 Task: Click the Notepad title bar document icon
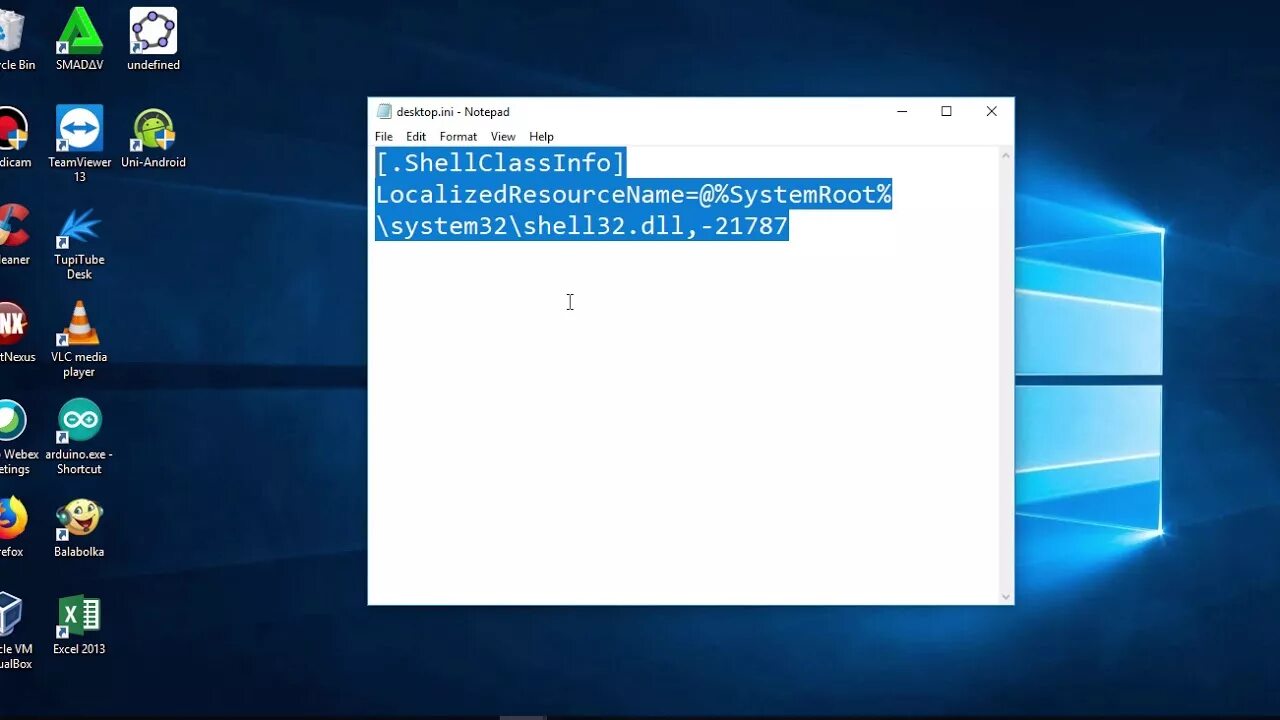[x=384, y=112]
